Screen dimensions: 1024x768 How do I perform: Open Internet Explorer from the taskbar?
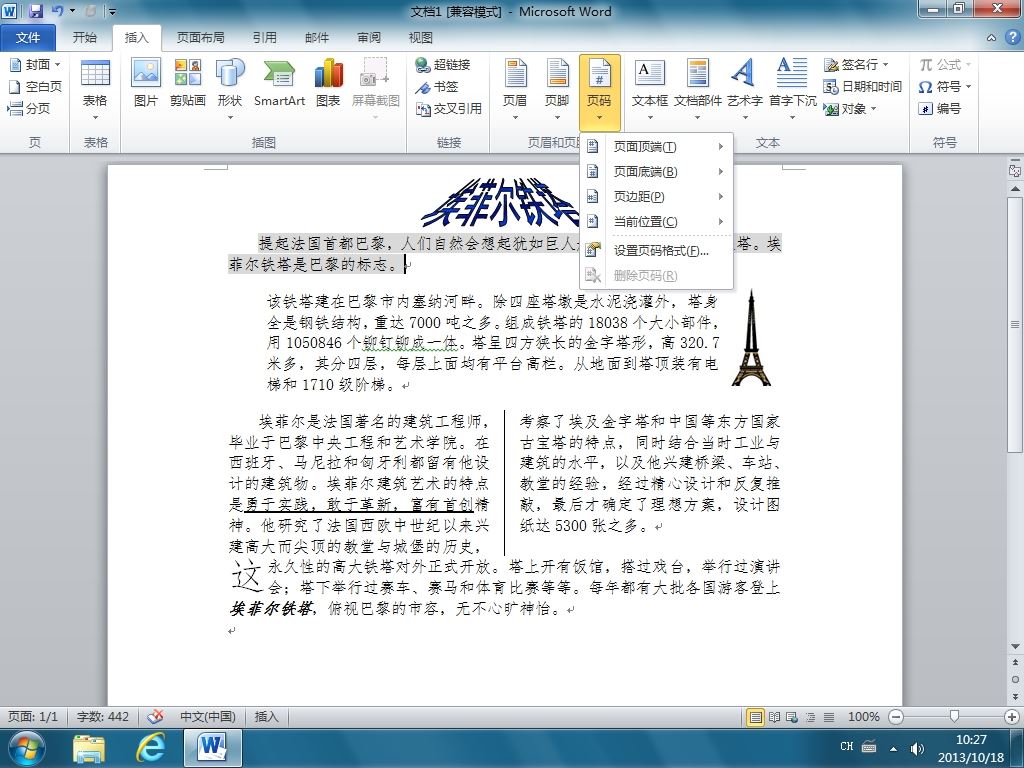click(x=150, y=748)
